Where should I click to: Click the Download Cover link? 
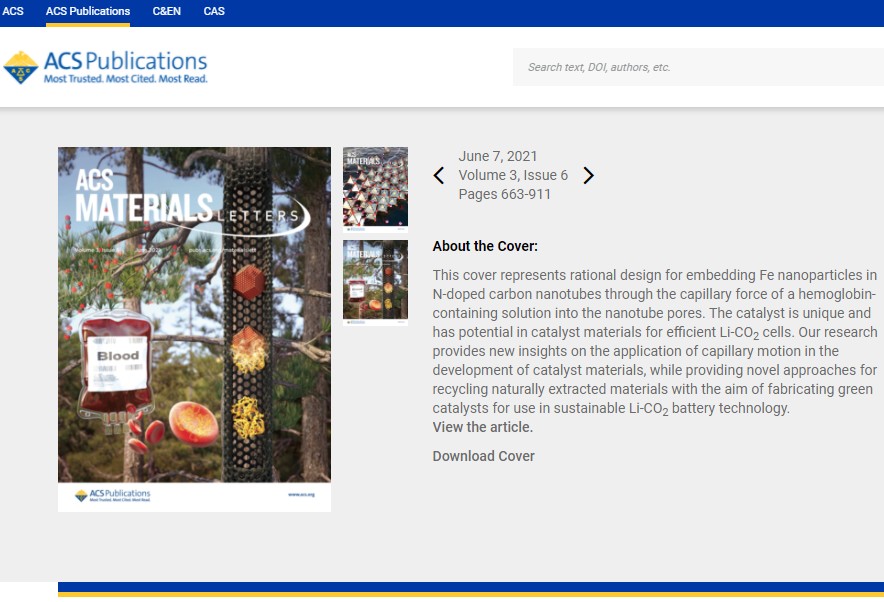coord(484,456)
